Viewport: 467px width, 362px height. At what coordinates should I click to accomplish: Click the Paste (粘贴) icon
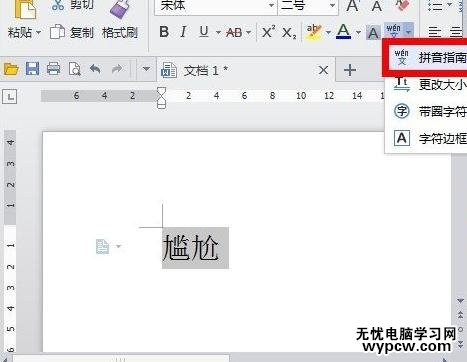pos(25,9)
